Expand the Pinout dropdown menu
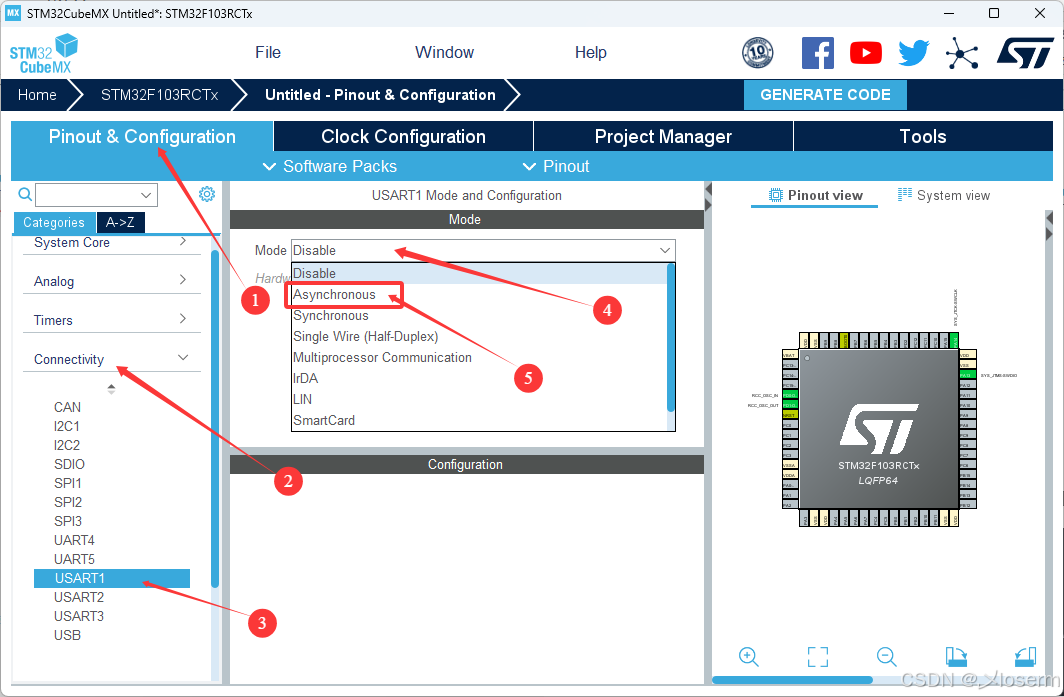The width and height of the screenshot is (1064, 697). (x=556, y=166)
